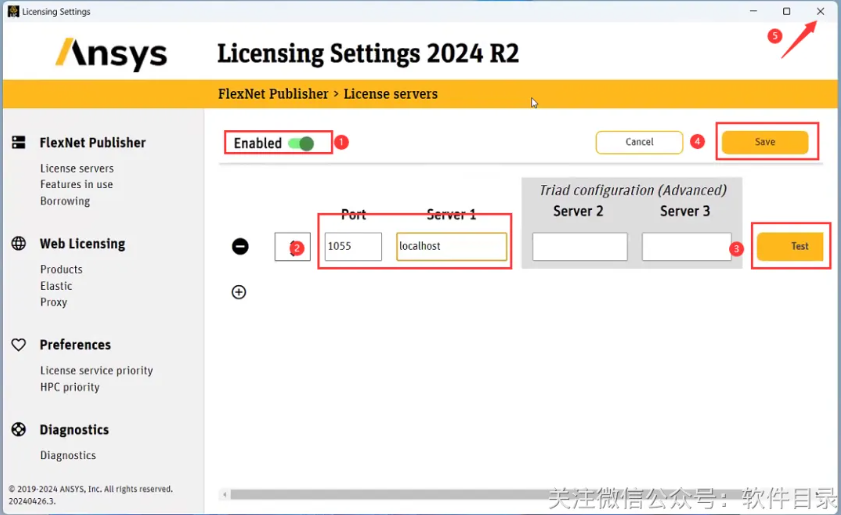Open License service priority preferences

tap(96, 370)
